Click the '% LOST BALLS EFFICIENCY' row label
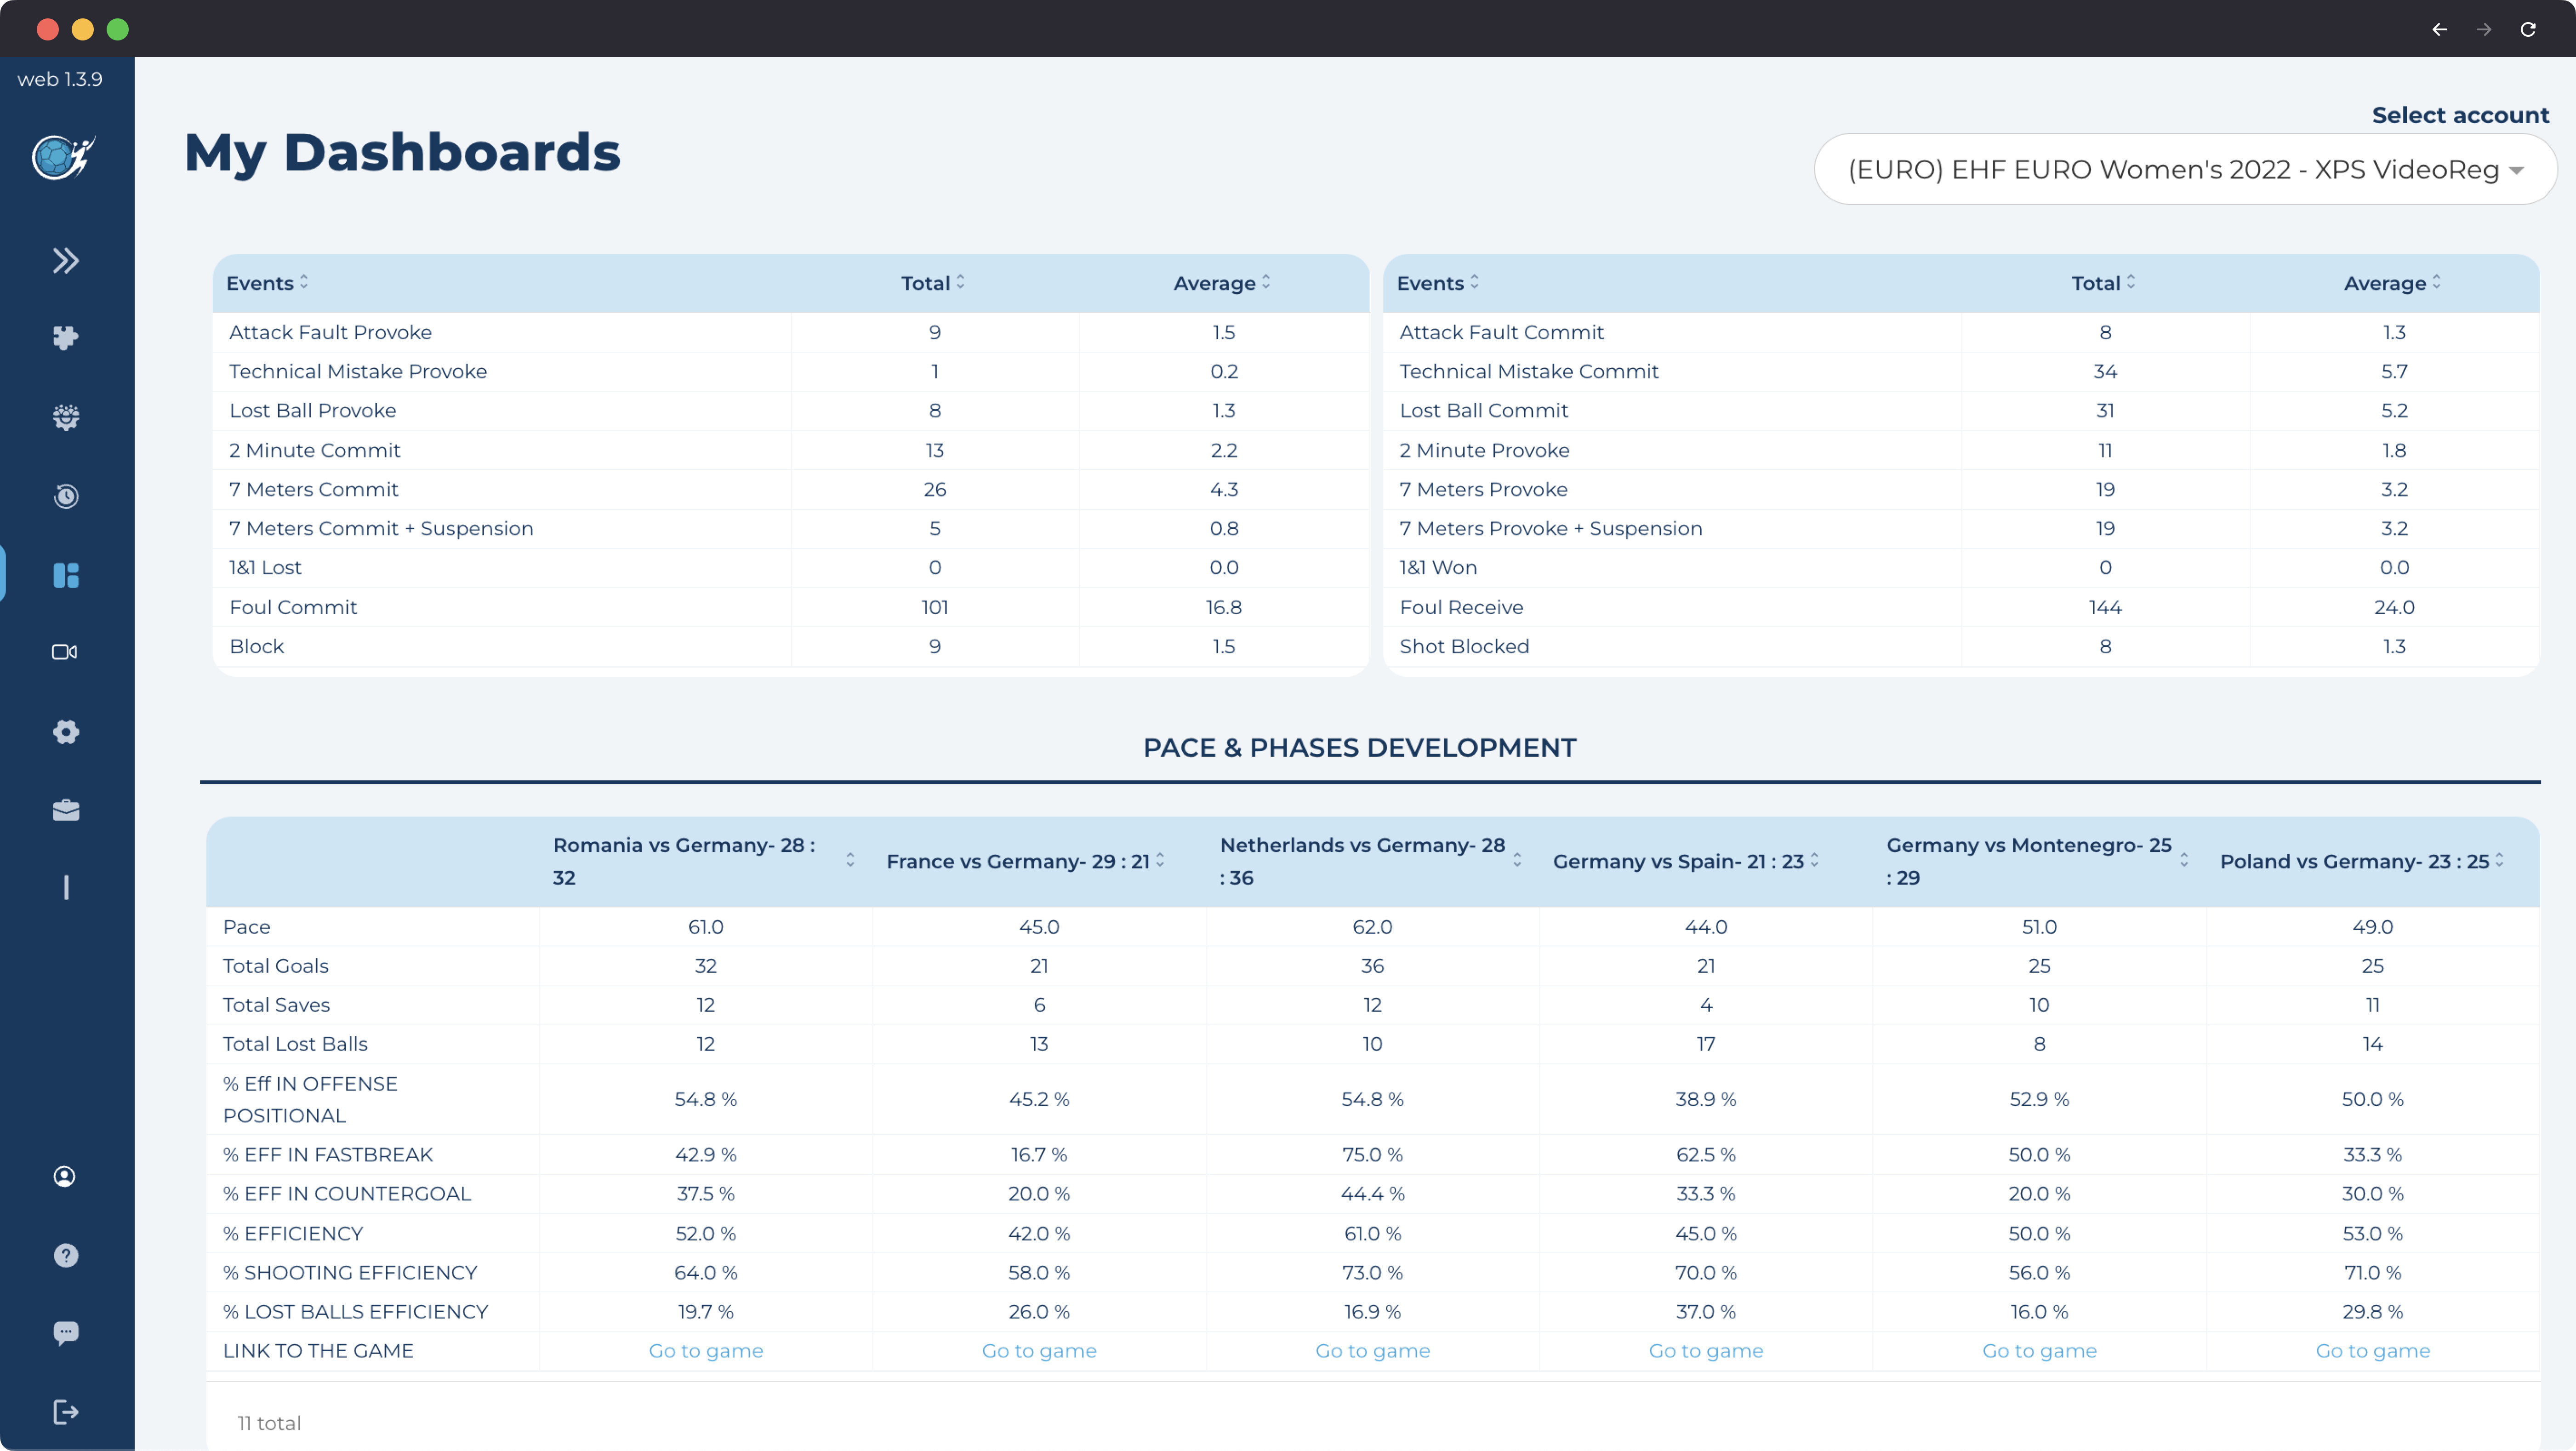The image size is (2576, 1451). click(x=355, y=1312)
